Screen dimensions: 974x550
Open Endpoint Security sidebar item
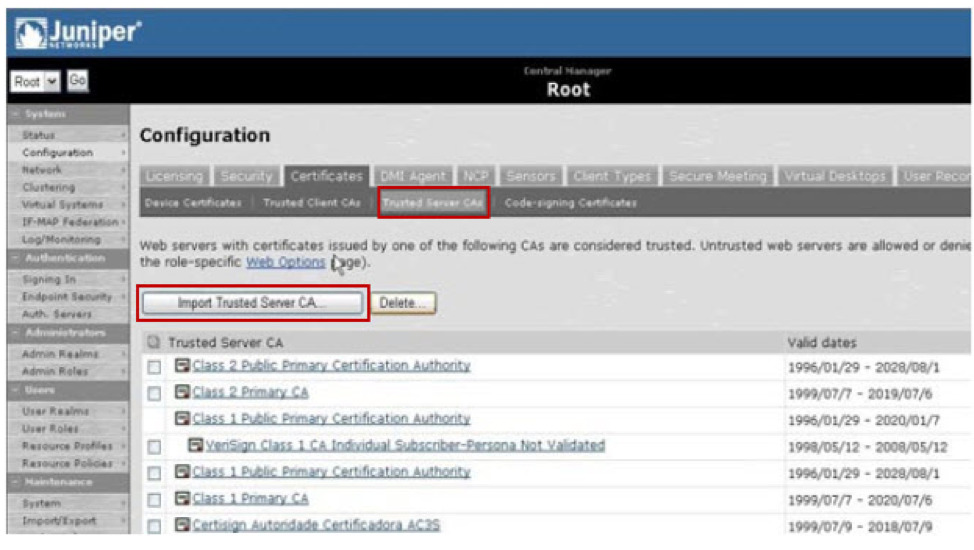(68, 296)
